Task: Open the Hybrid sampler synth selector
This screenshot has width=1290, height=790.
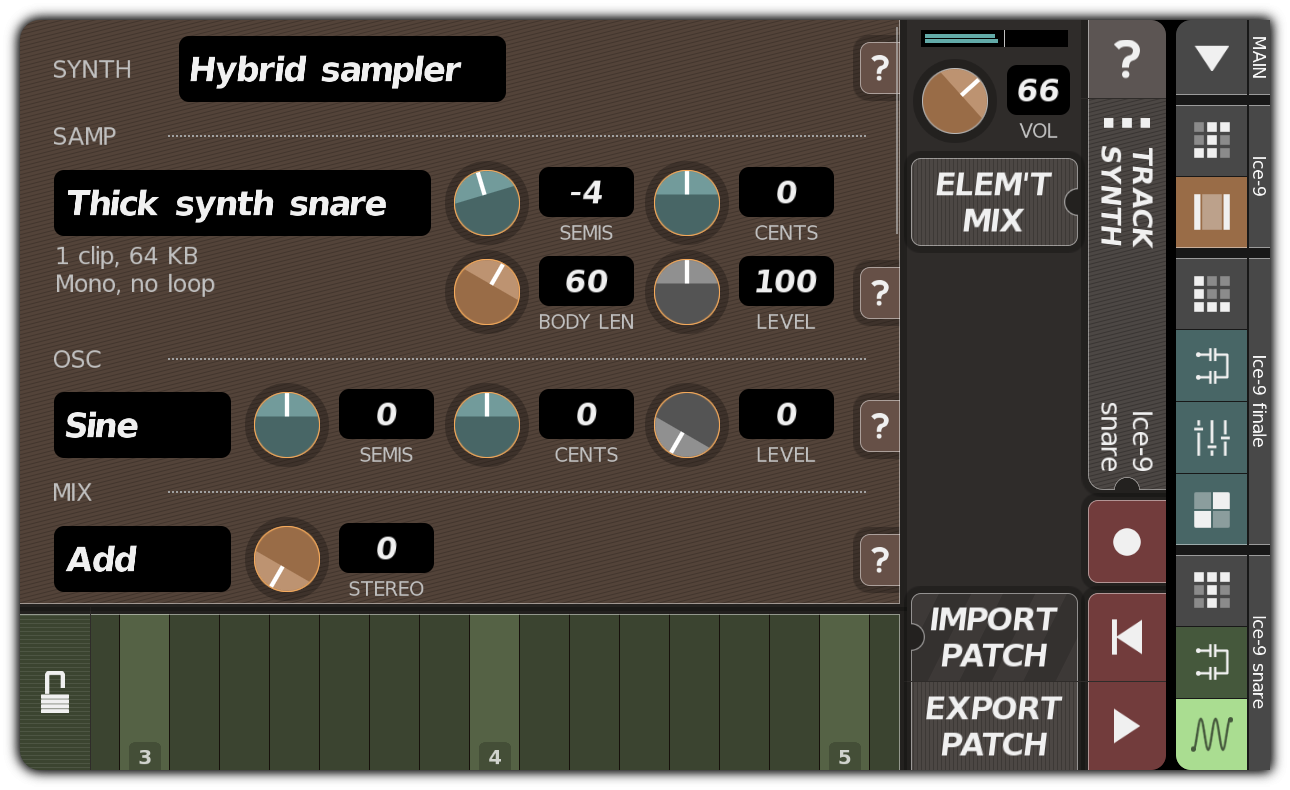Action: point(342,69)
